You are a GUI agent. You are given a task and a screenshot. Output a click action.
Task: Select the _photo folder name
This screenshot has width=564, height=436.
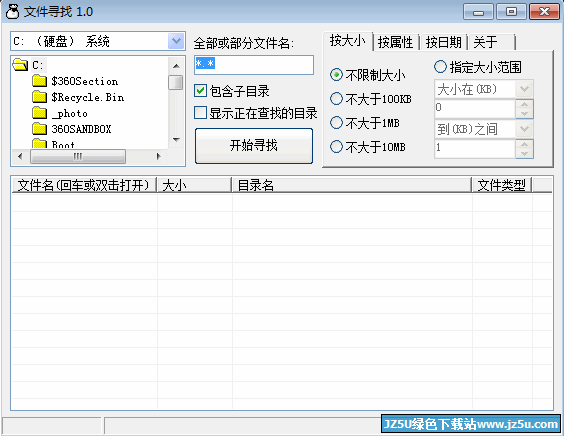coord(69,113)
